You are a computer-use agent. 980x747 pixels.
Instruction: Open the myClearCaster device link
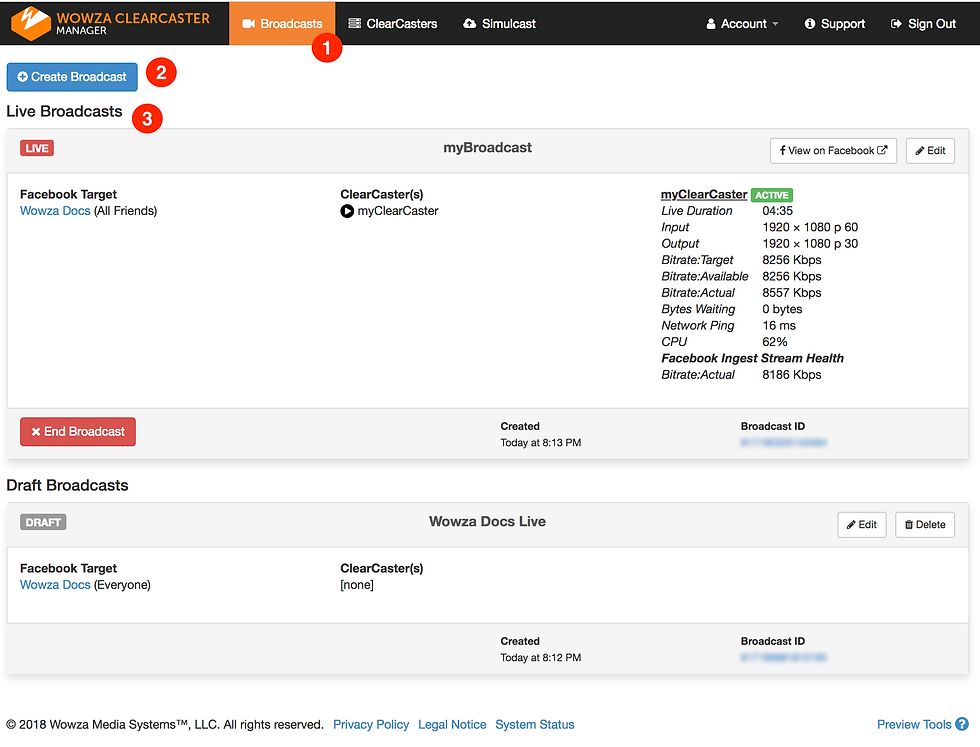coord(704,194)
